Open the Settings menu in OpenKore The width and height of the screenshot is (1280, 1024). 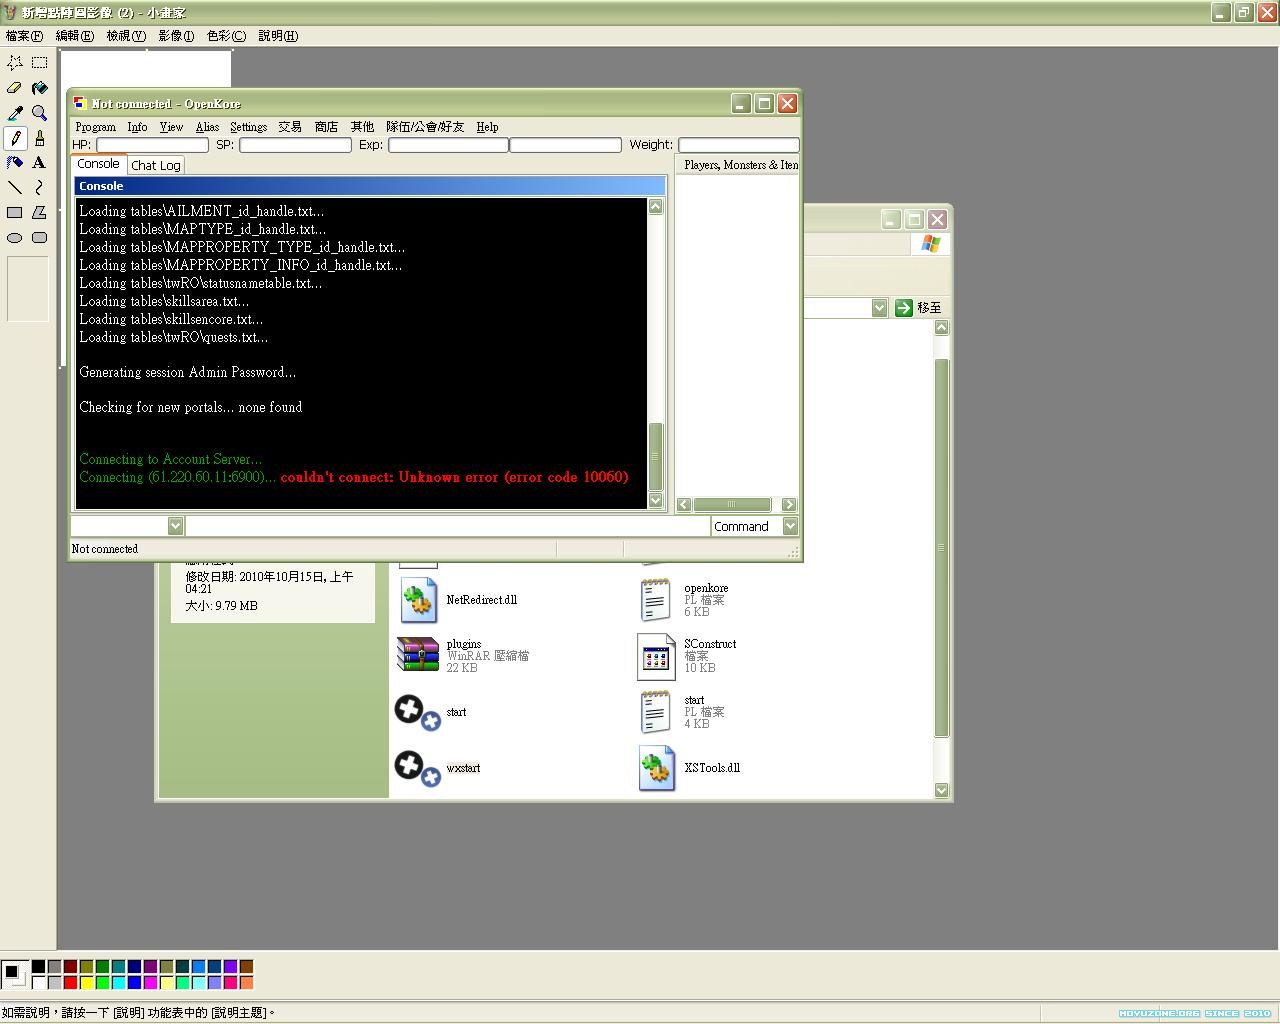(x=248, y=127)
